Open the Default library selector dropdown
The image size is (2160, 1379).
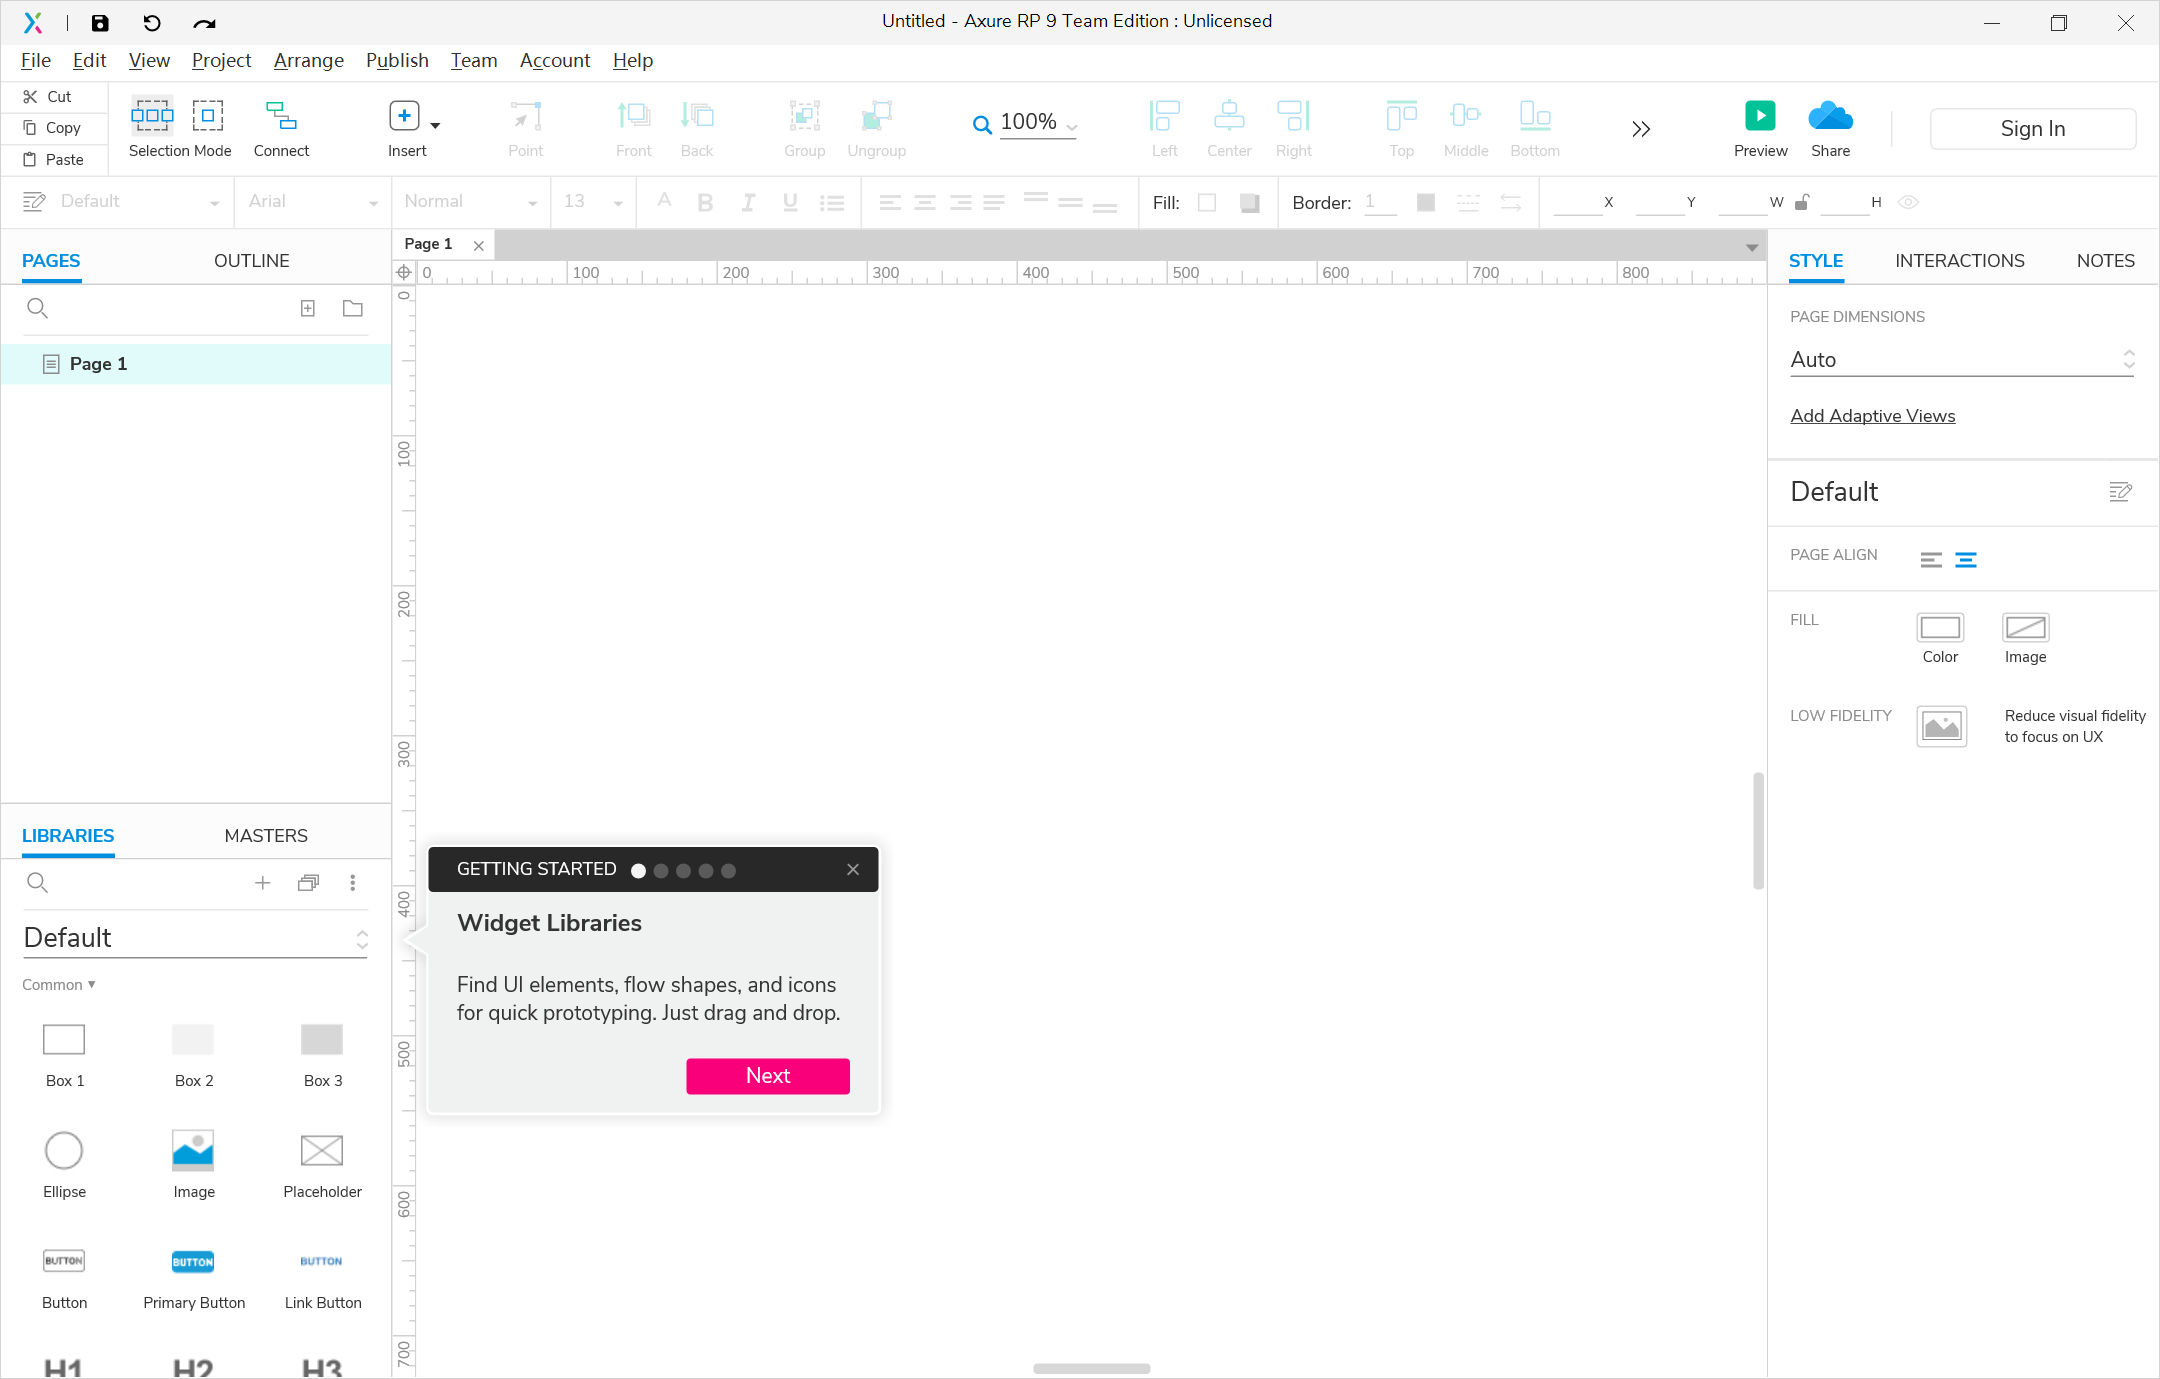pyautogui.click(x=195, y=938)
